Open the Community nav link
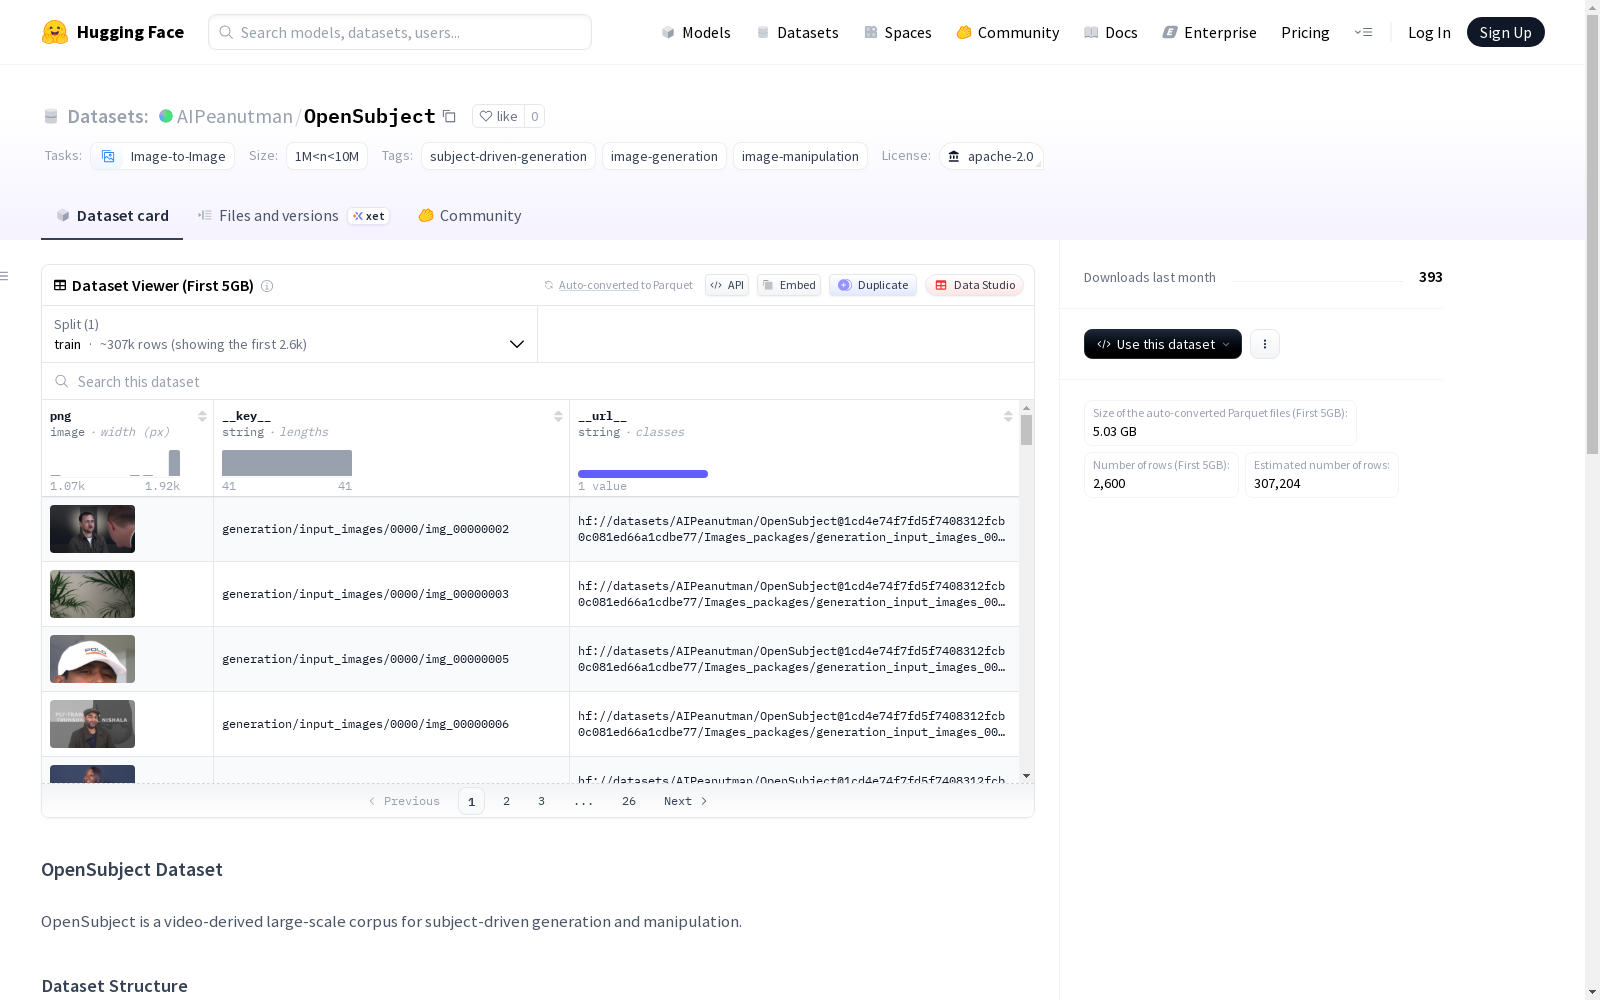The height and width of the screenshot is (1000, 1600). [1008, 32]
